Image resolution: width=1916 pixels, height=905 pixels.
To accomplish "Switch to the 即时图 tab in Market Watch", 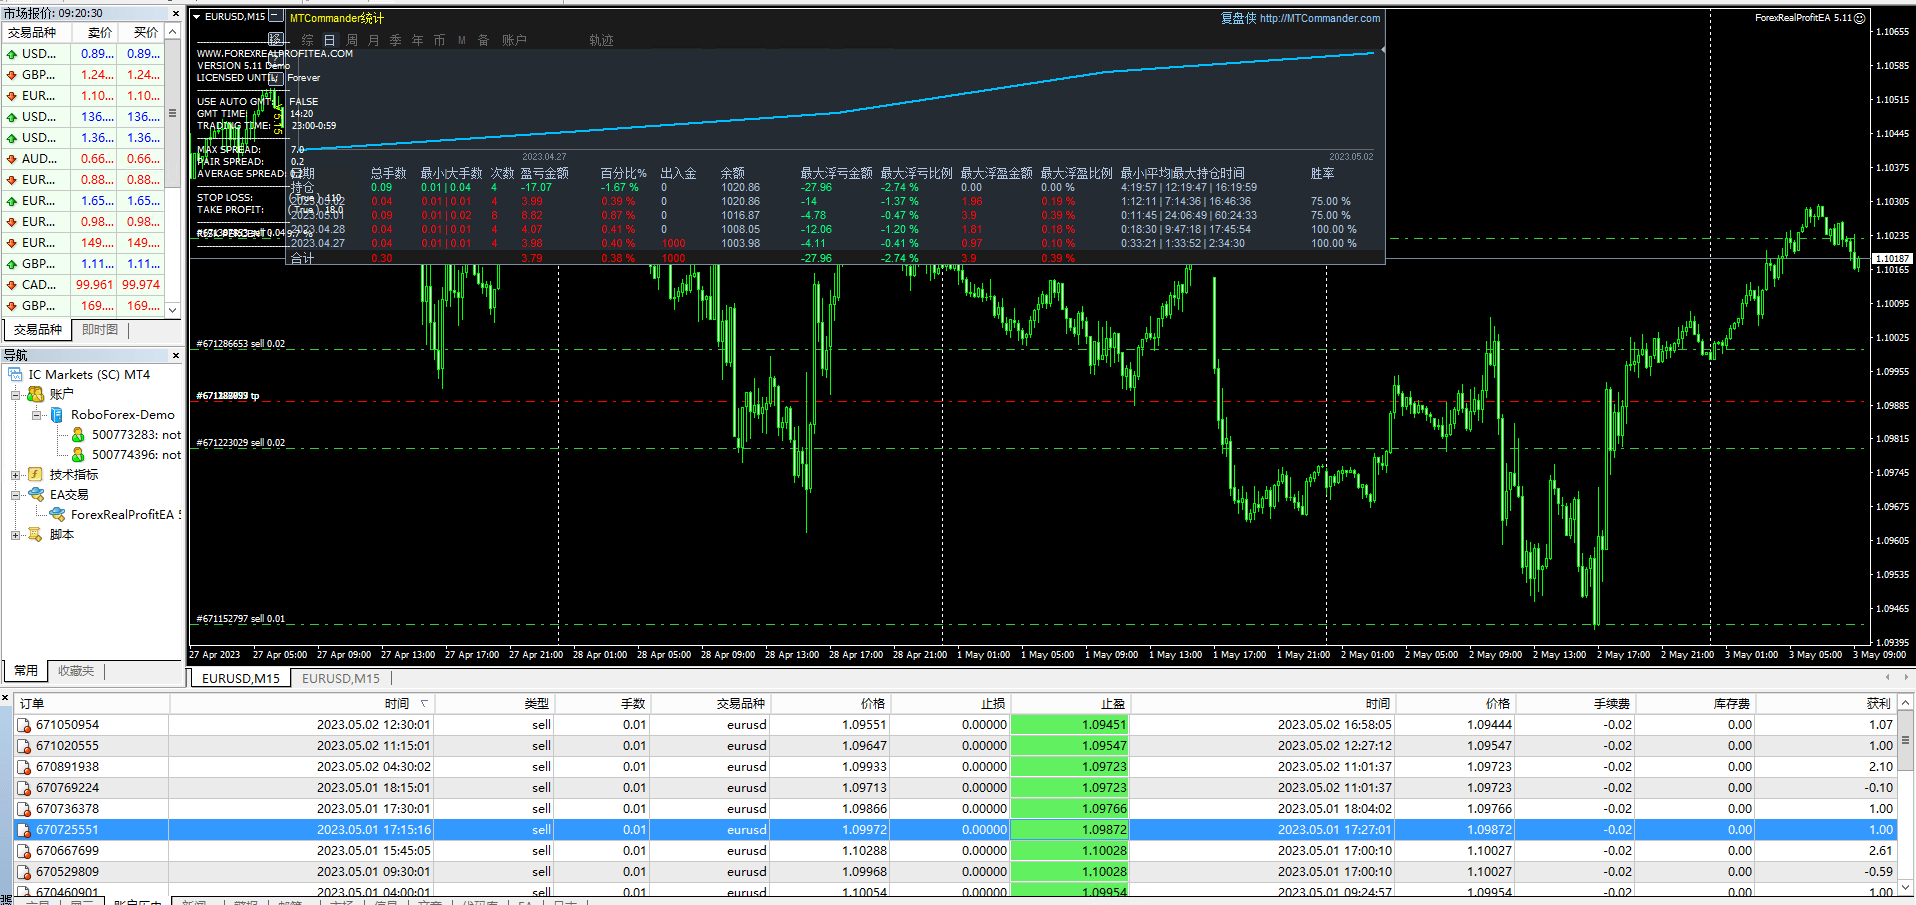I will 100,329.
